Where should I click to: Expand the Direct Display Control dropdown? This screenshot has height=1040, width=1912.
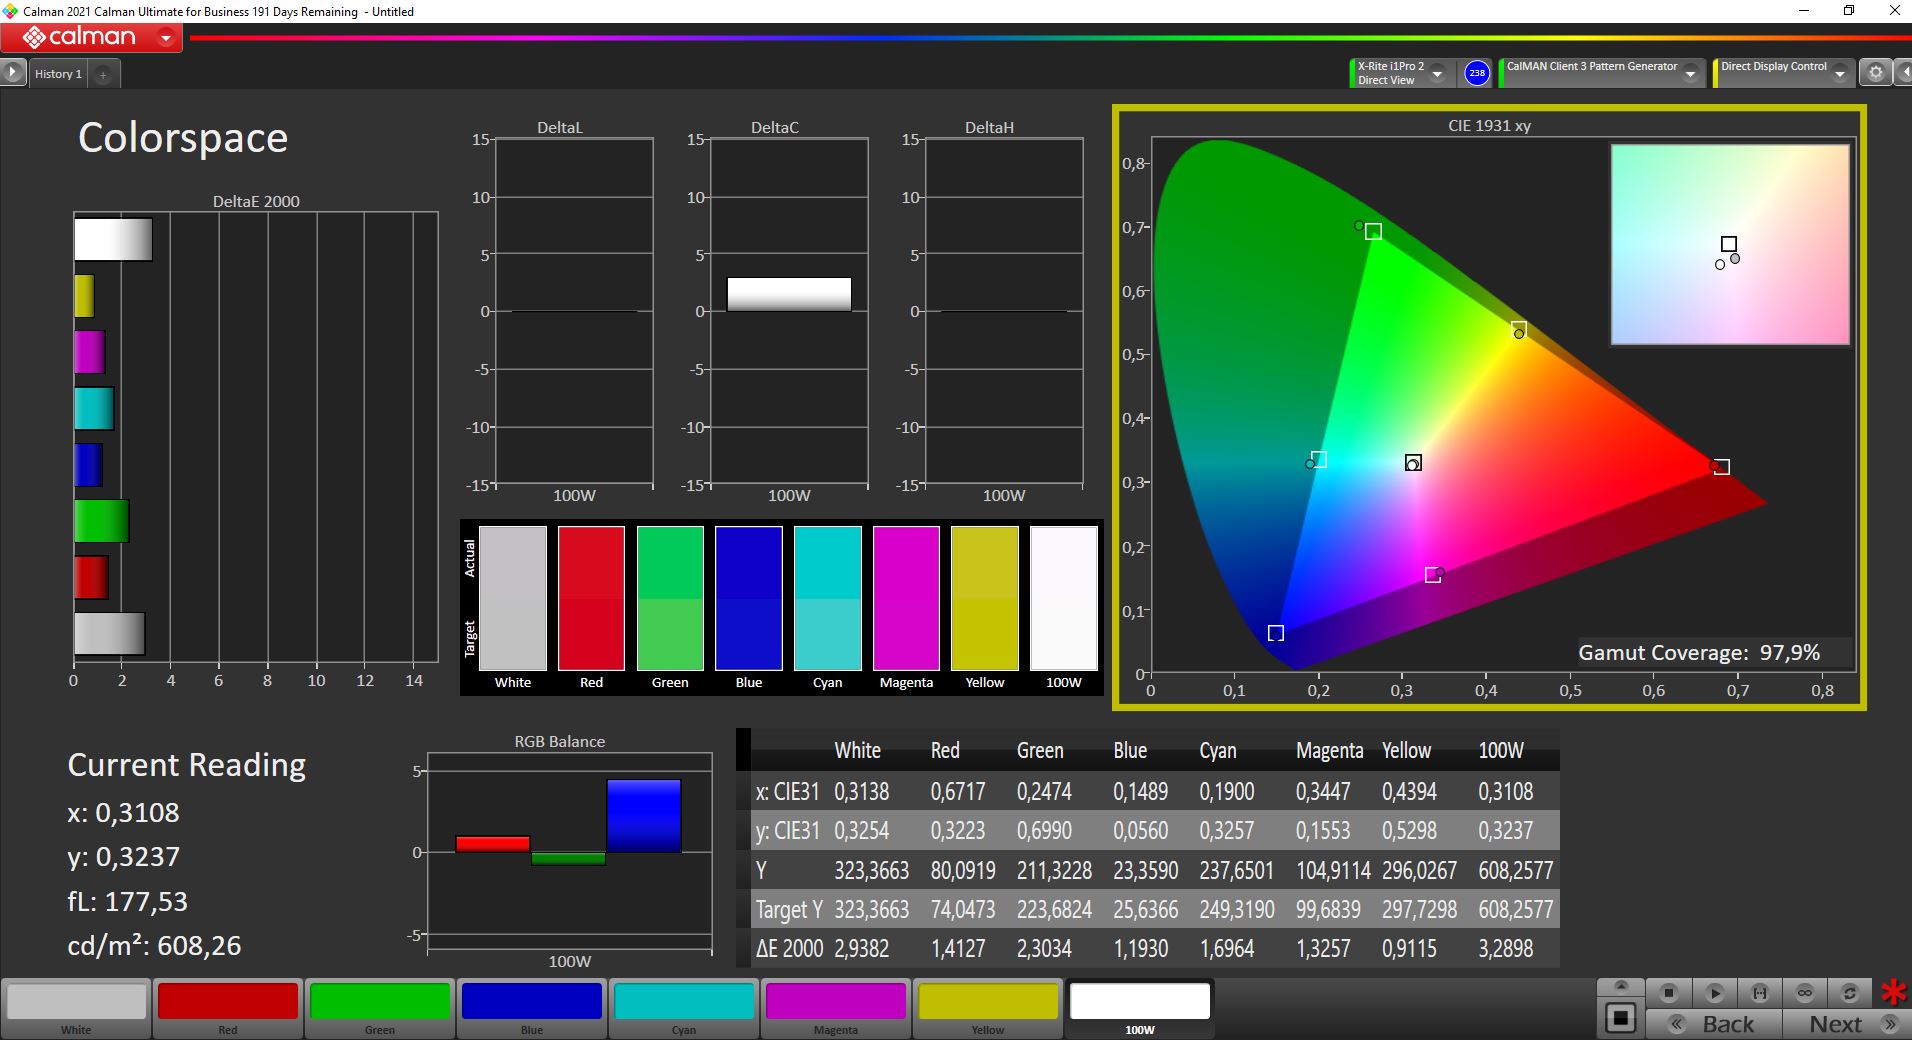[x=1839, y=74]
